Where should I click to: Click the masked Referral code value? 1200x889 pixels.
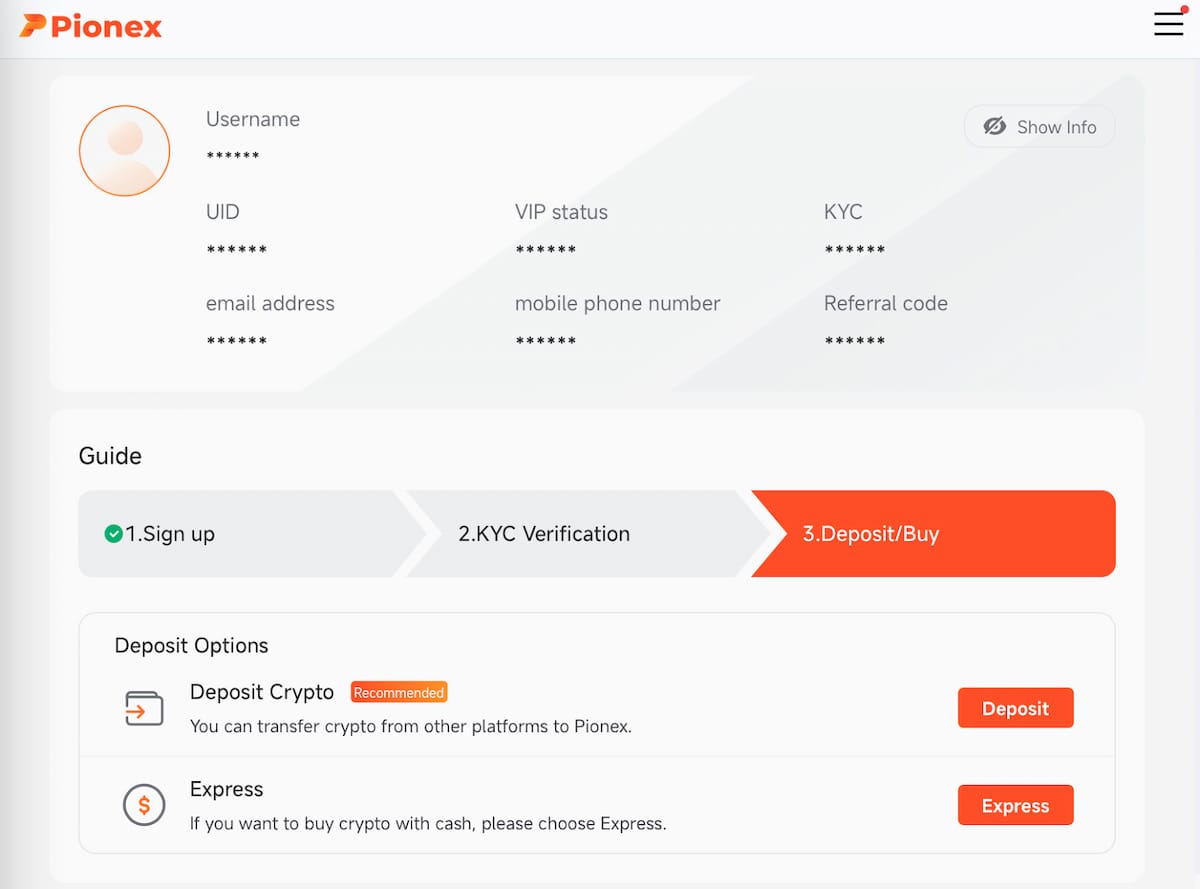[x=854, y=341]
